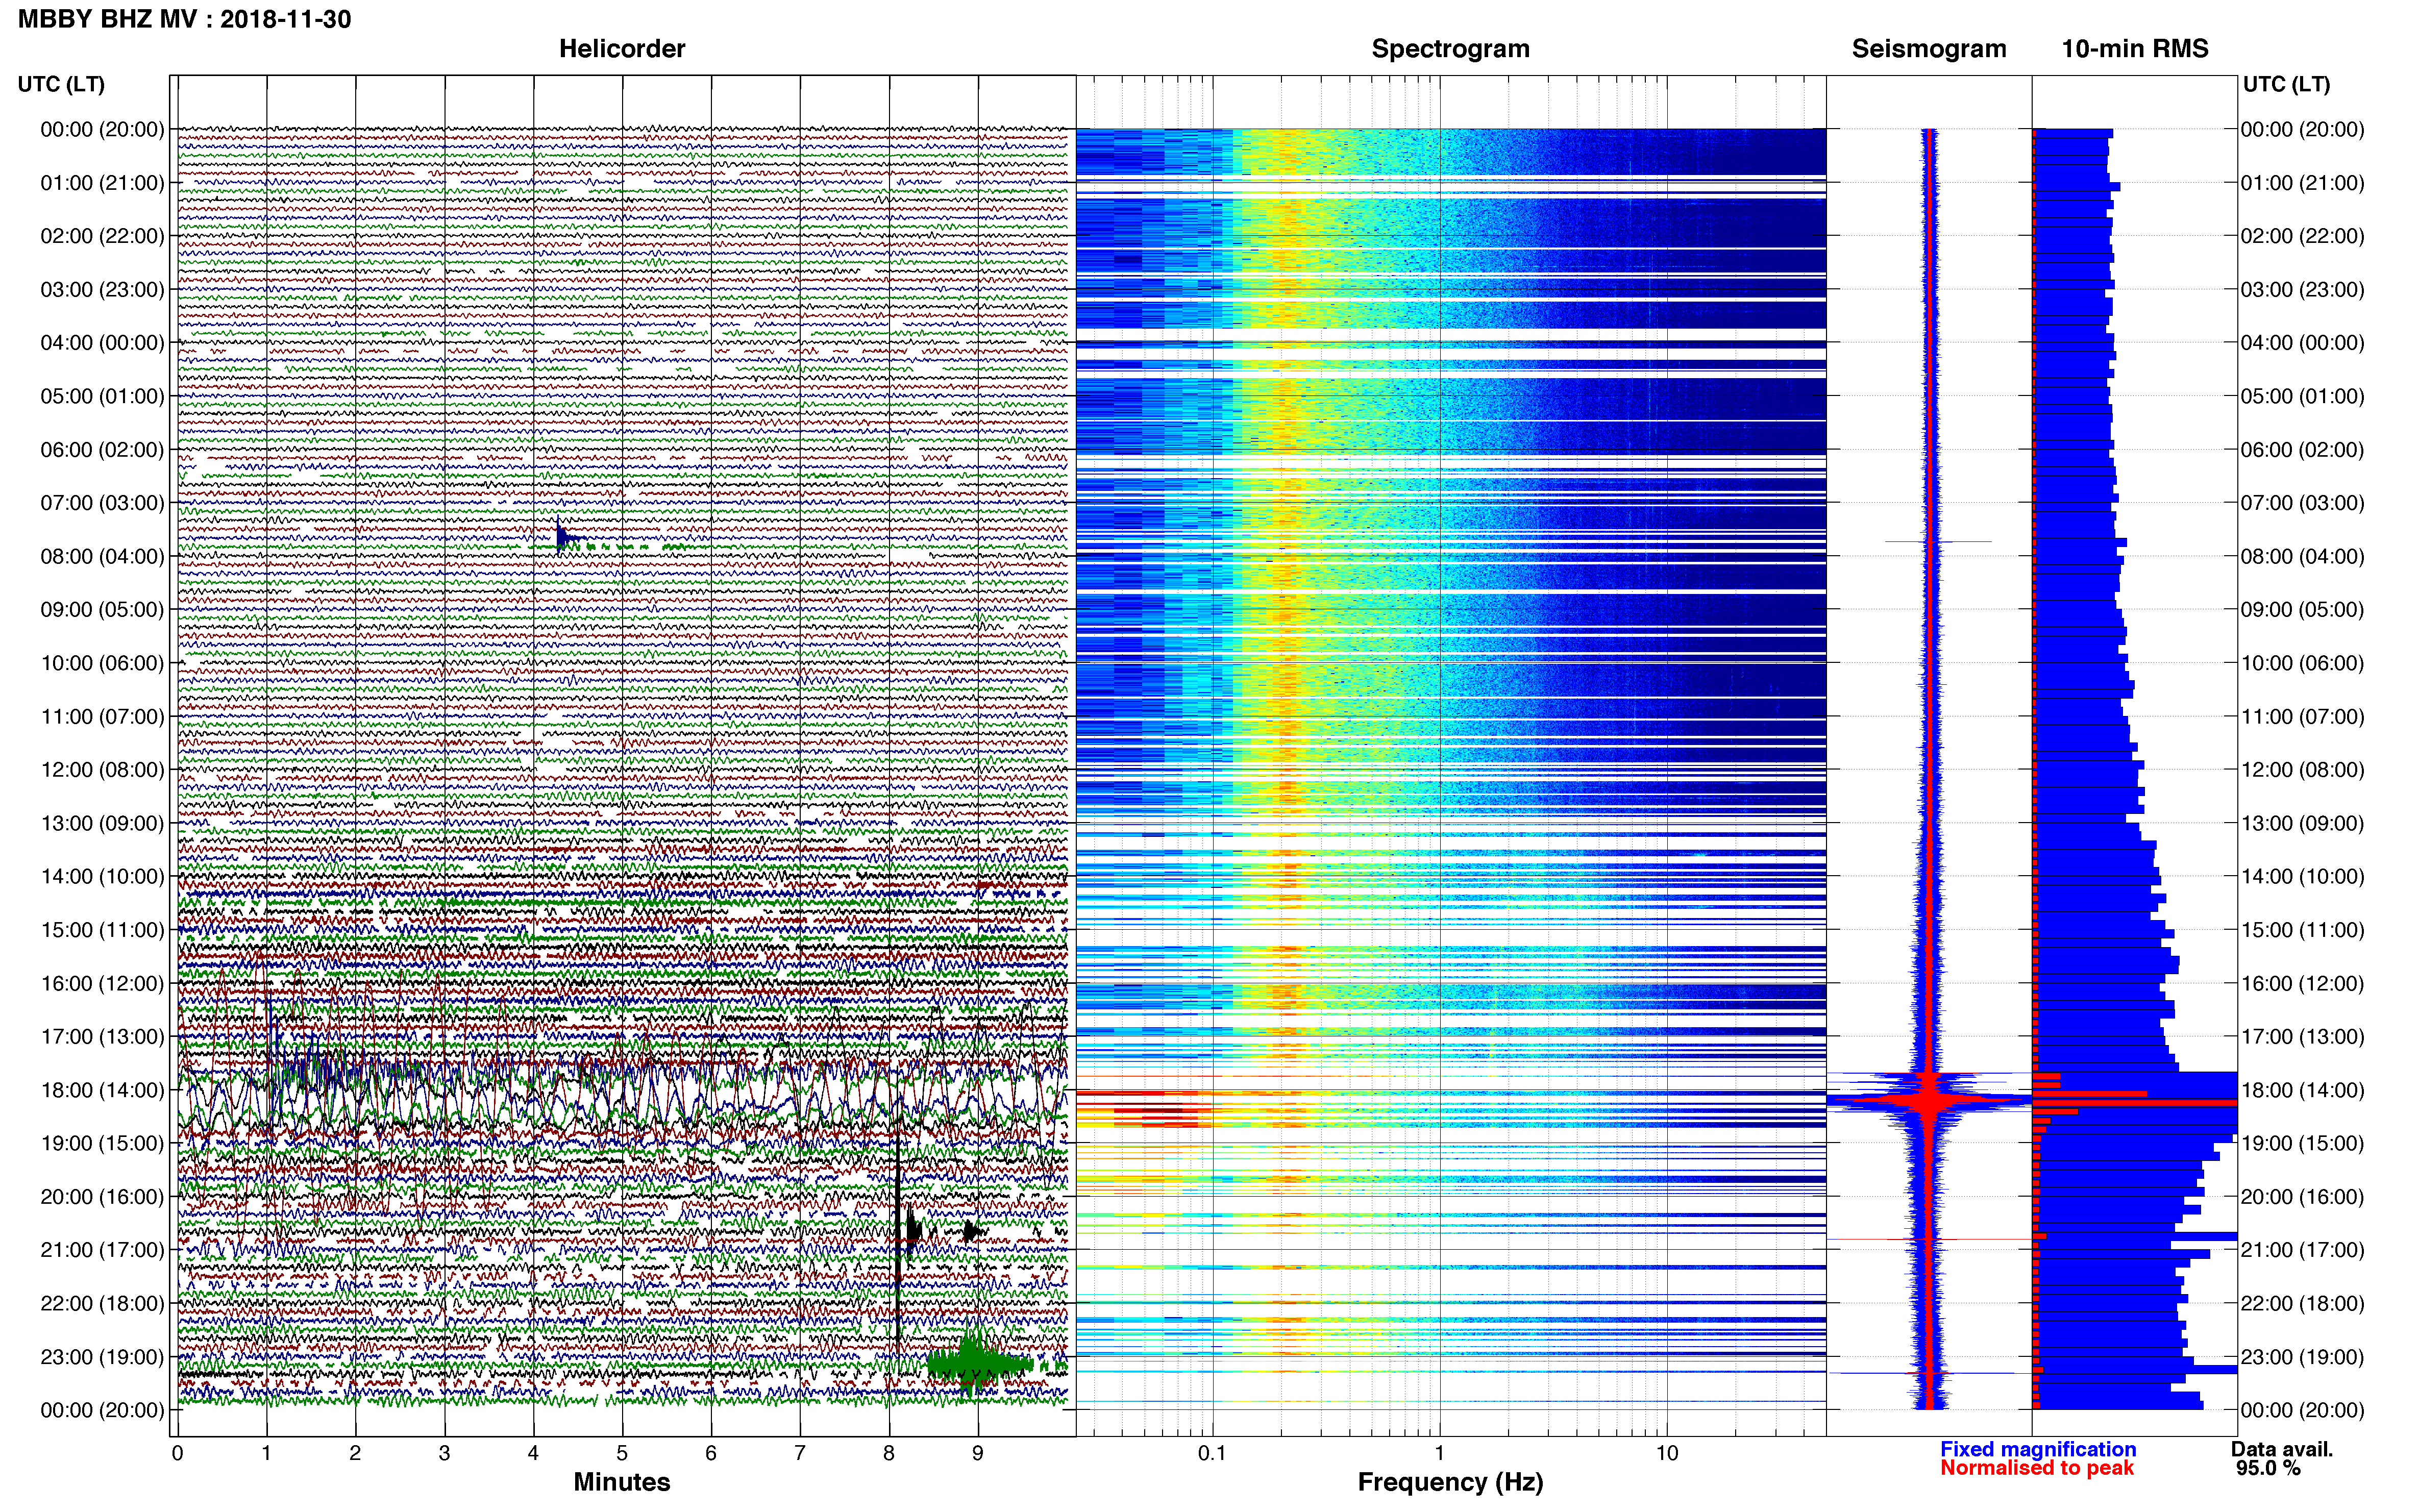Screen dimensions: 2419x1512
Task: Click the left 01:00 (21:00) time label
Action: [102, 183]
